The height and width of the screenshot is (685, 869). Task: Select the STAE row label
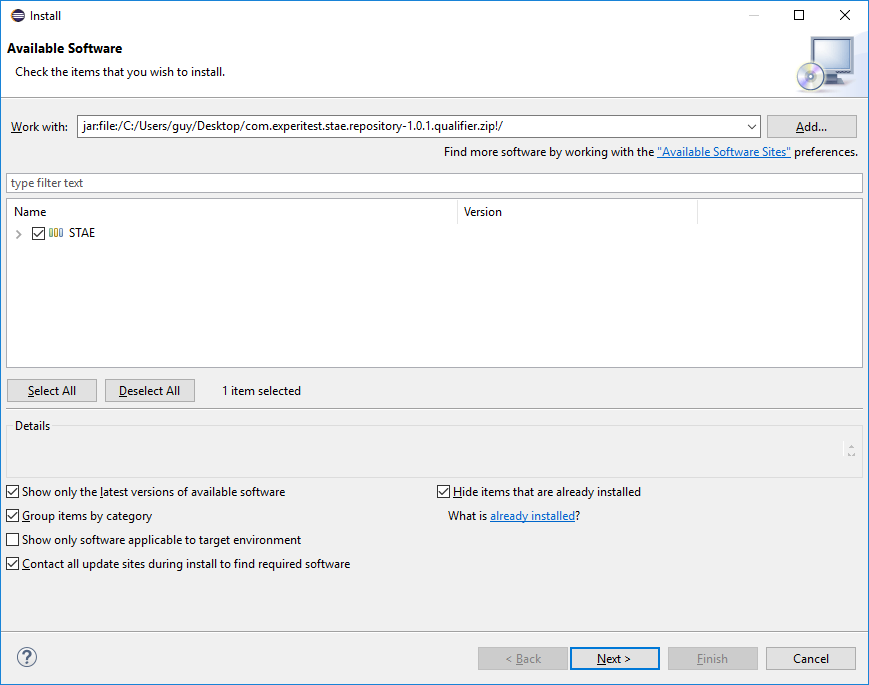tap(82, 233)
